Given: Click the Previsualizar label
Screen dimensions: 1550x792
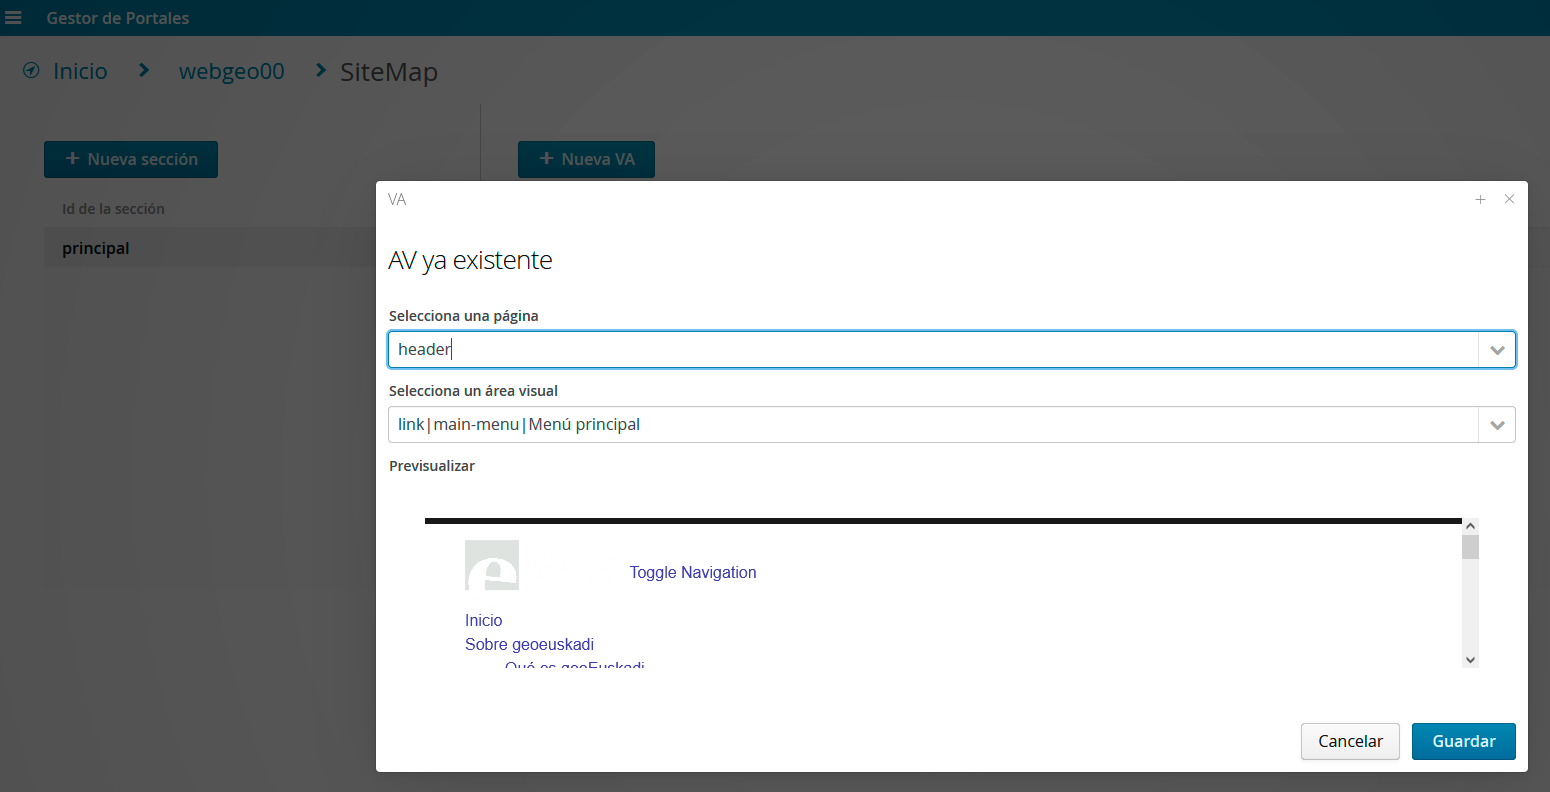Looking at the screenshot, I should (432, 466).
